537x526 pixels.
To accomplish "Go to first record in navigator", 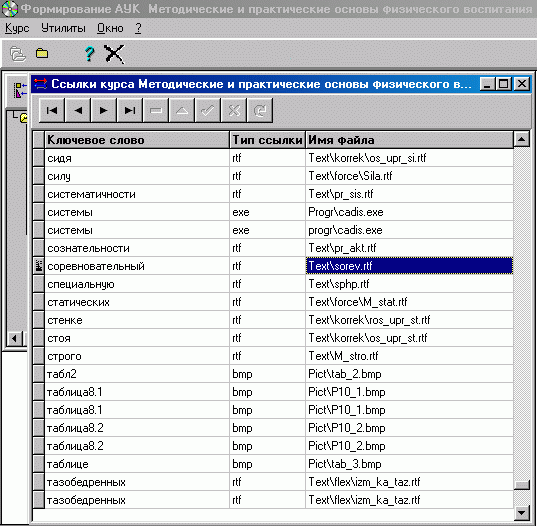I will 52,110.
